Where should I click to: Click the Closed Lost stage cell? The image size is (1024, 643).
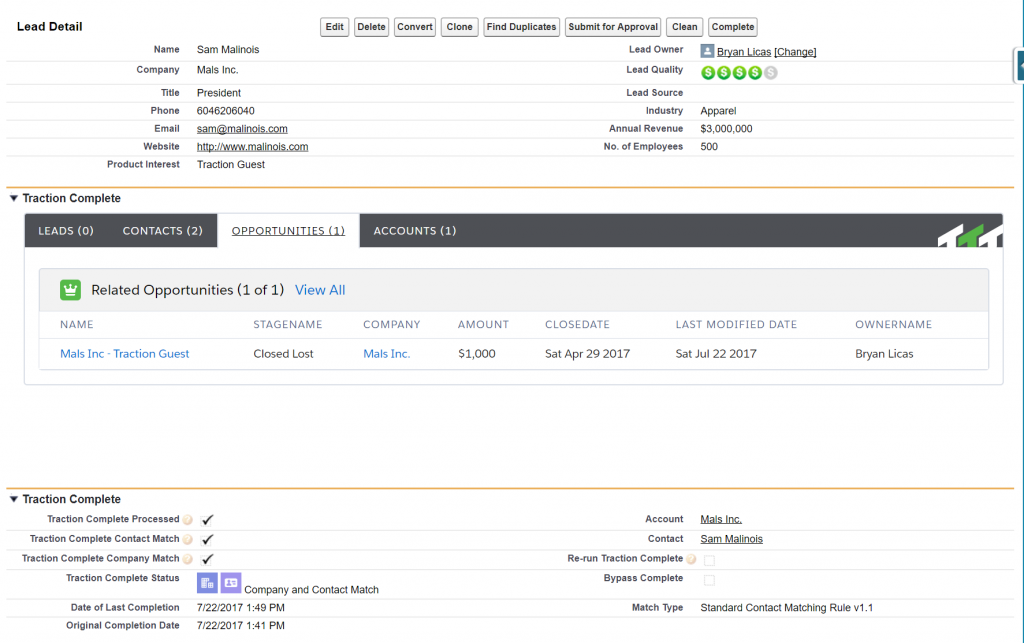click(x=283, y=353)
